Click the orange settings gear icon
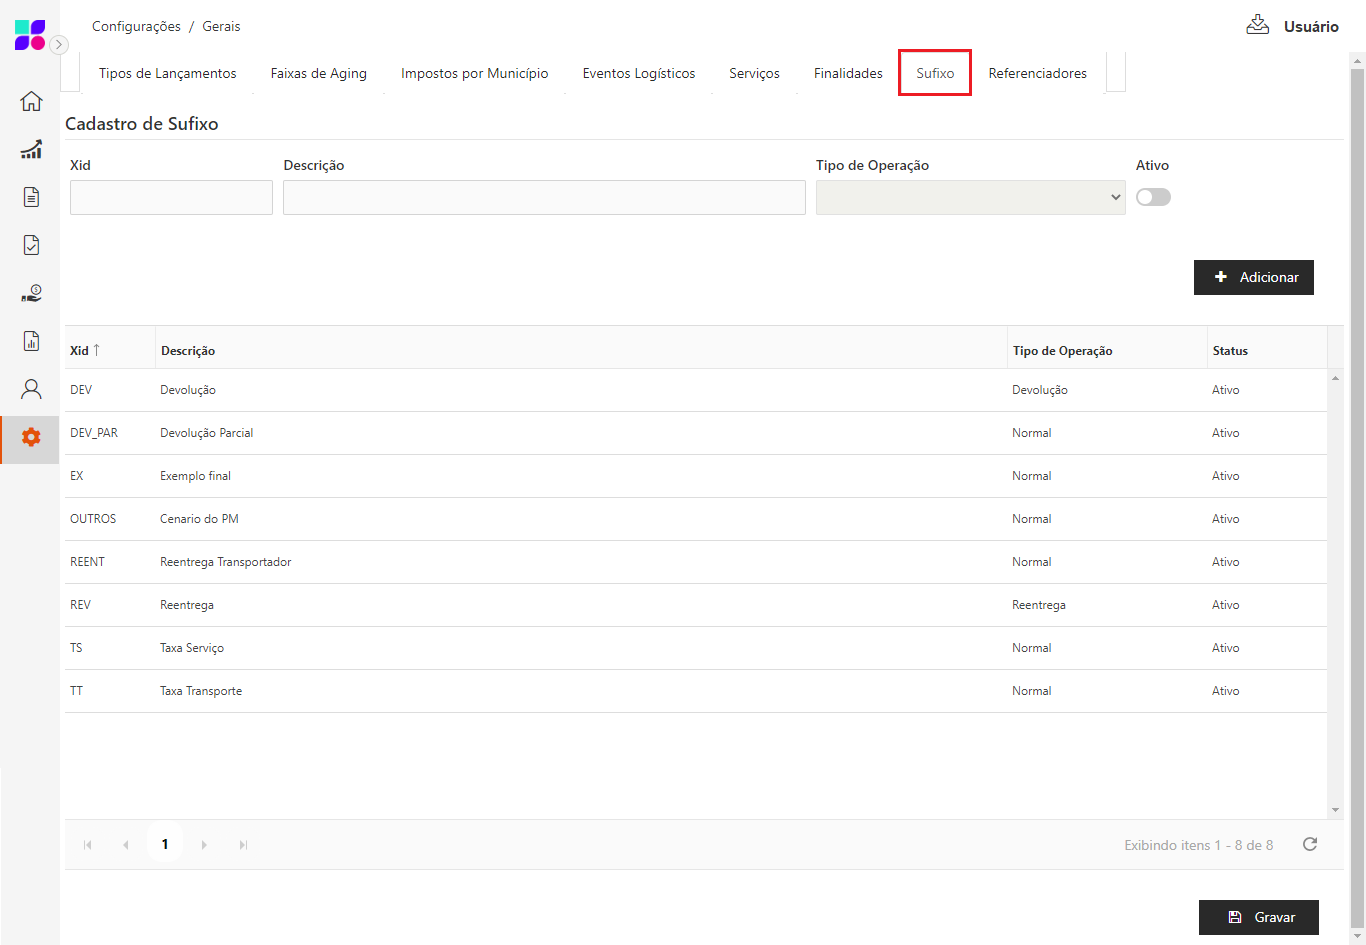Viewport: 1366px width, 945px height. (31, 437)
